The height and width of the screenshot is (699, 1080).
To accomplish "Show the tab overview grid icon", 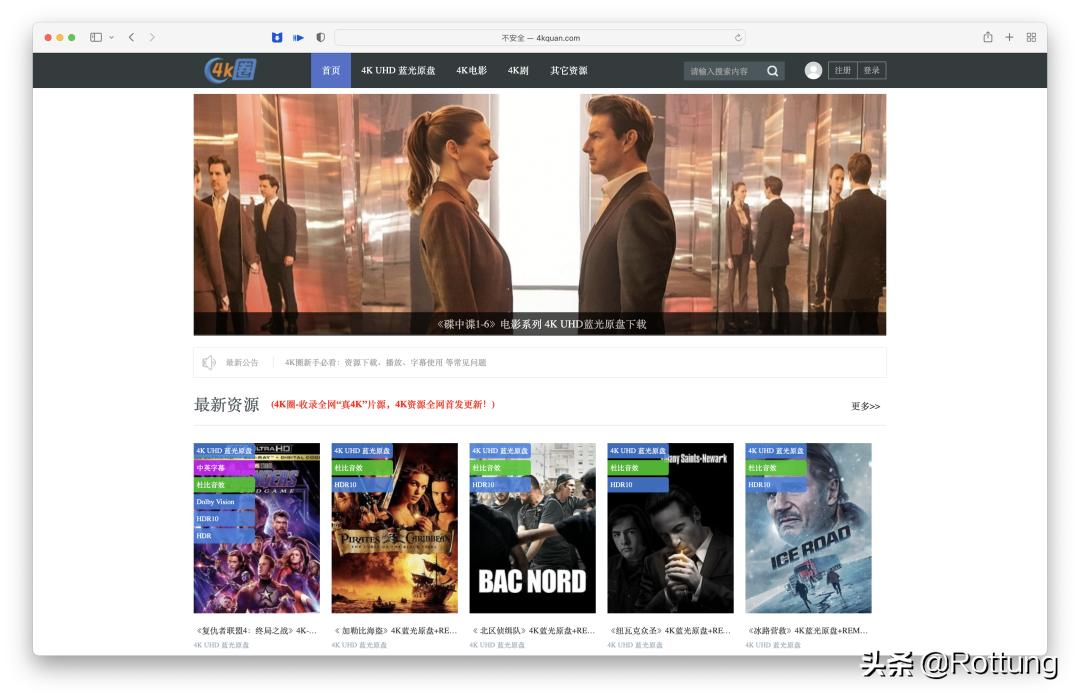I will click(x=1031, y=37).
